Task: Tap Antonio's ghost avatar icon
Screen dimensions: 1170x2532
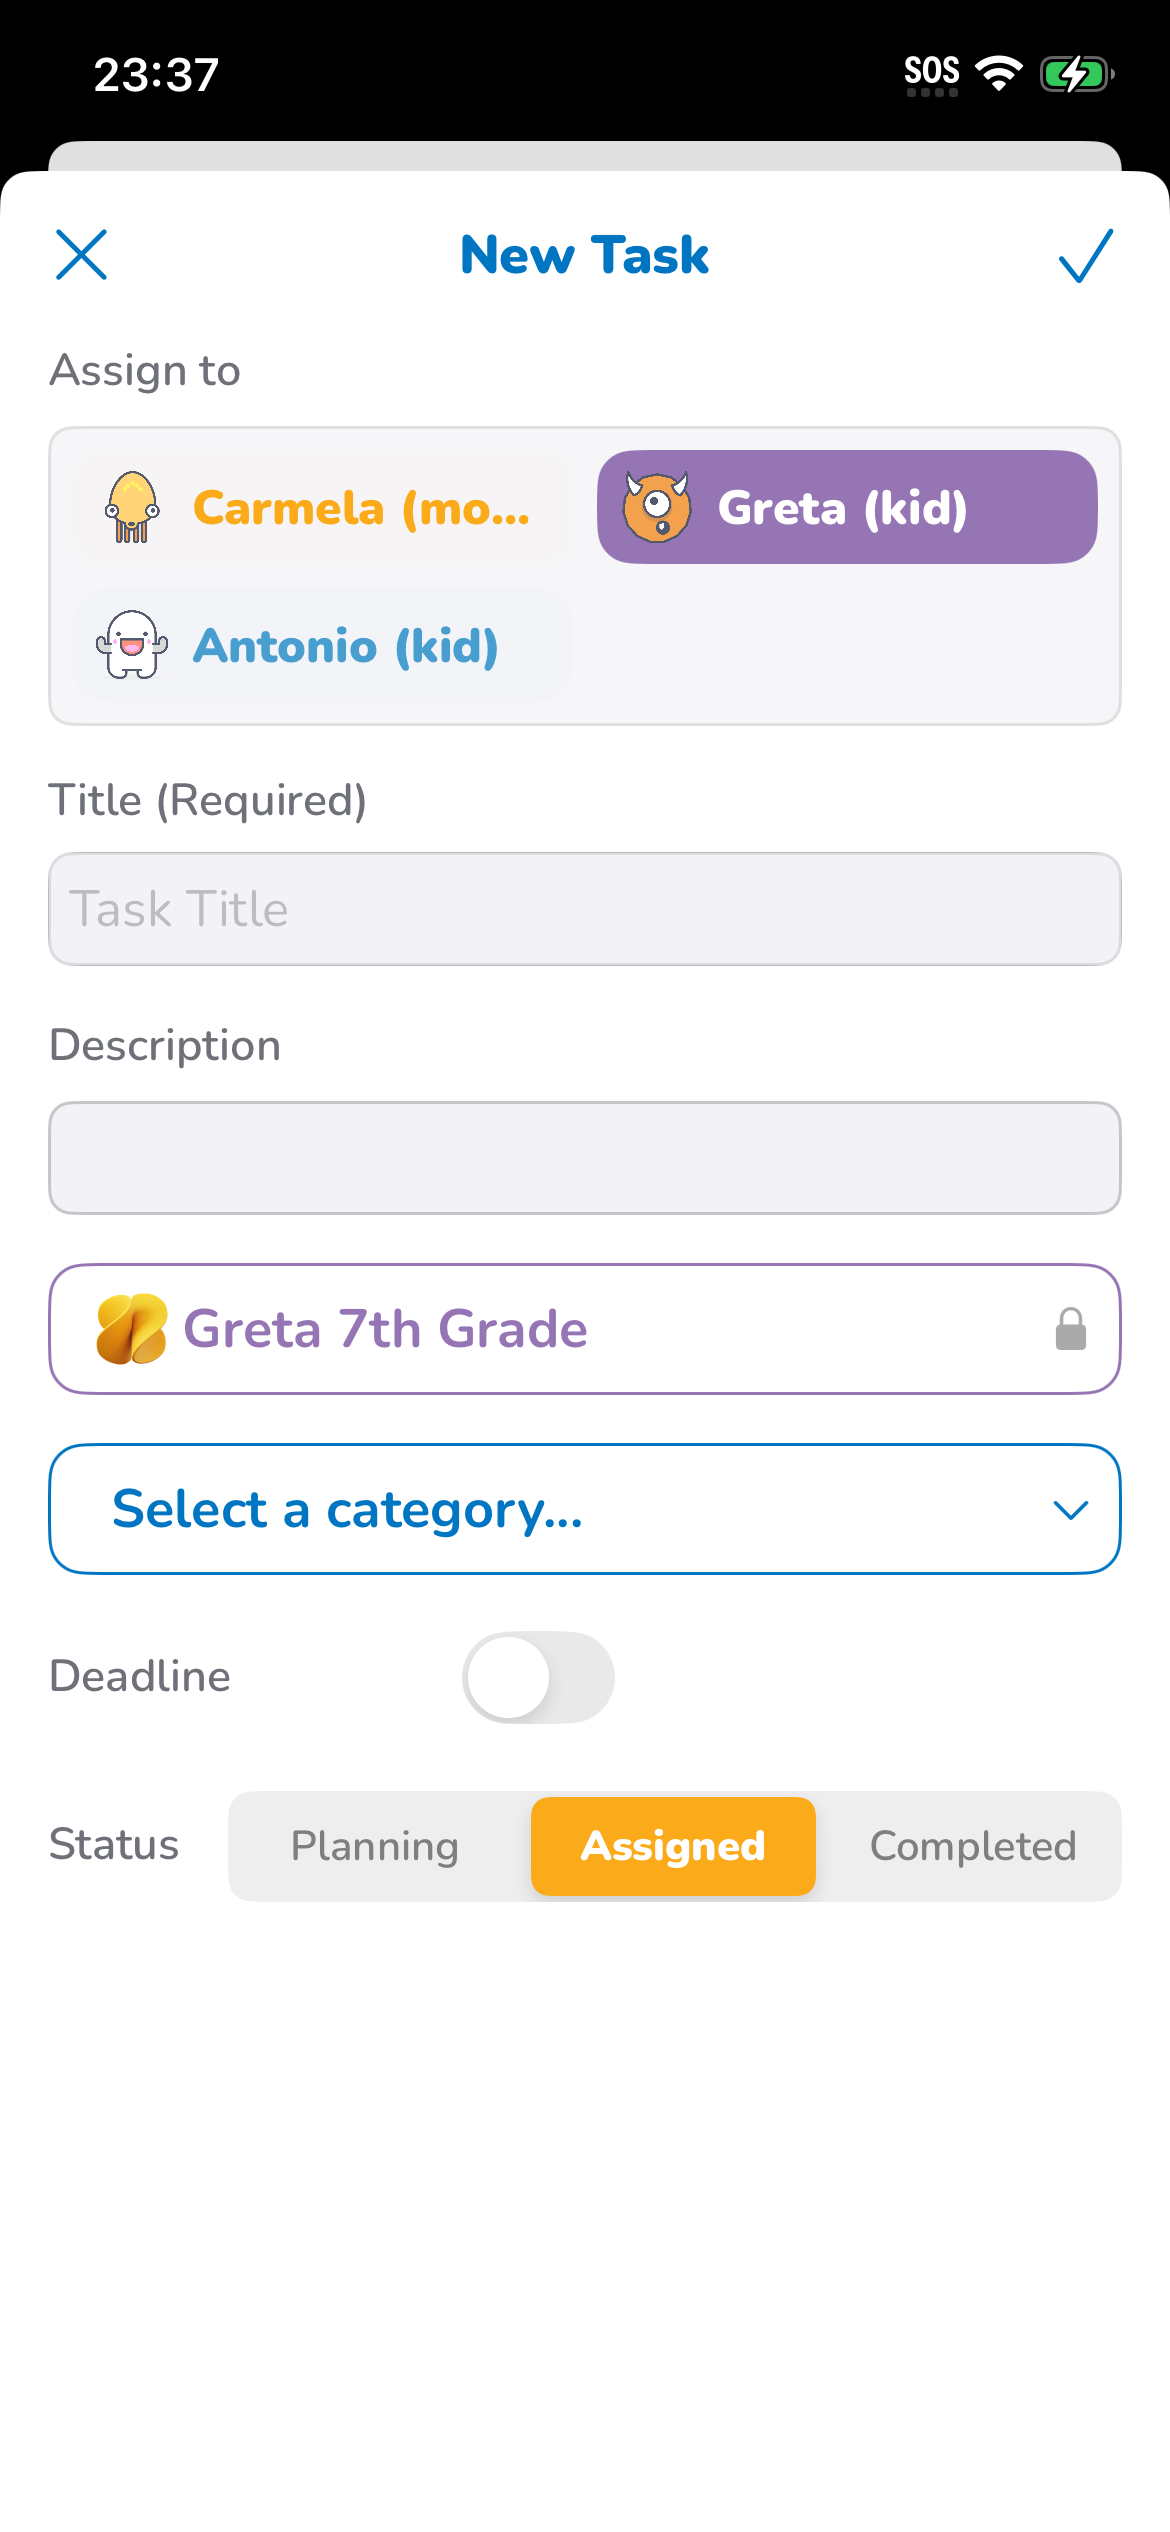Action: [x=132, y=645]
